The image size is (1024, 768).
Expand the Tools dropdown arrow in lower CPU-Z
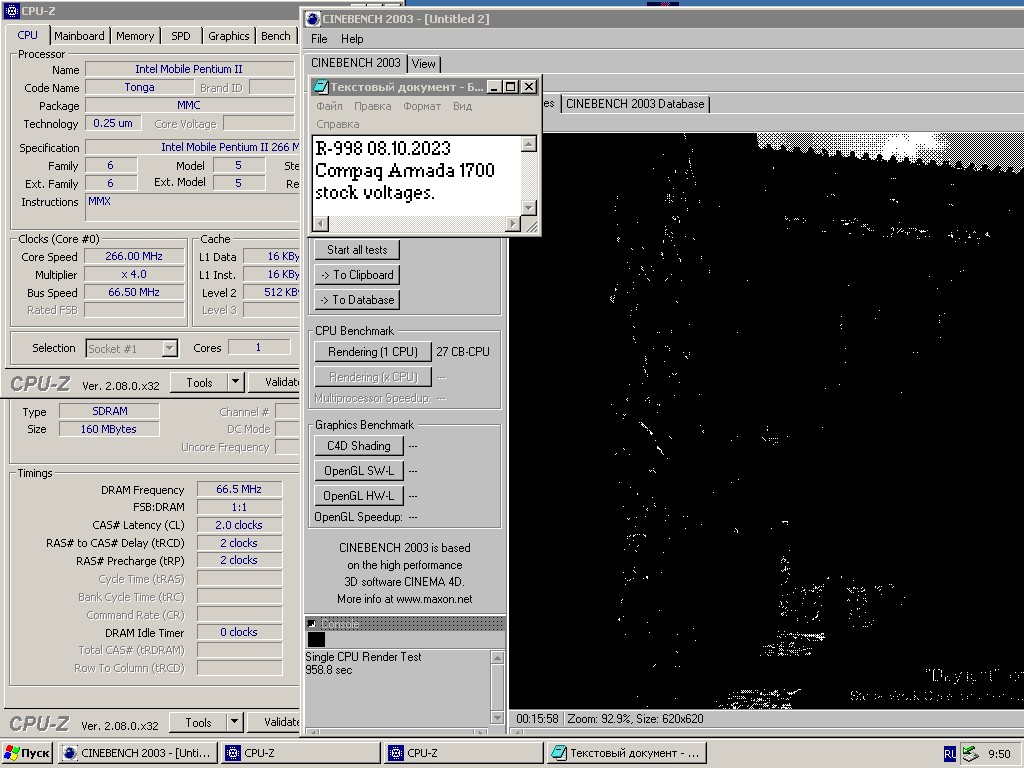click(x=234, y=722)
